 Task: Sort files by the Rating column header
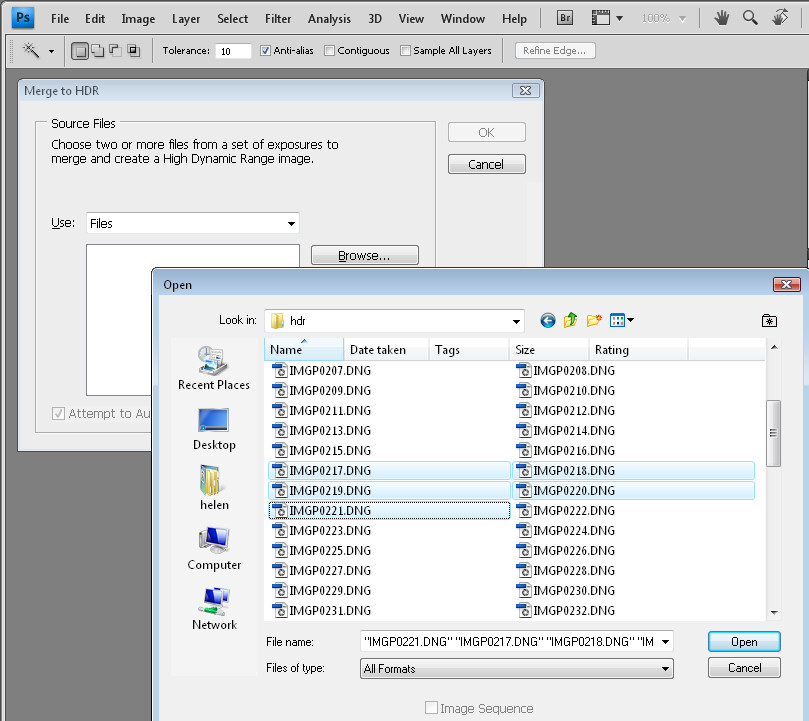coord(638,349)
